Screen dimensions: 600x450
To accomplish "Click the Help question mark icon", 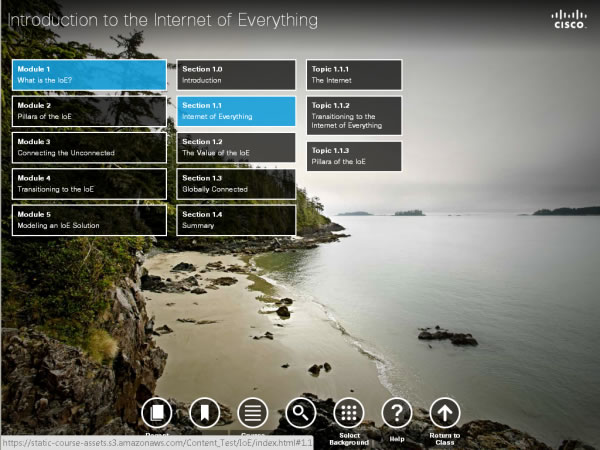I will click(x=397, y=412).
